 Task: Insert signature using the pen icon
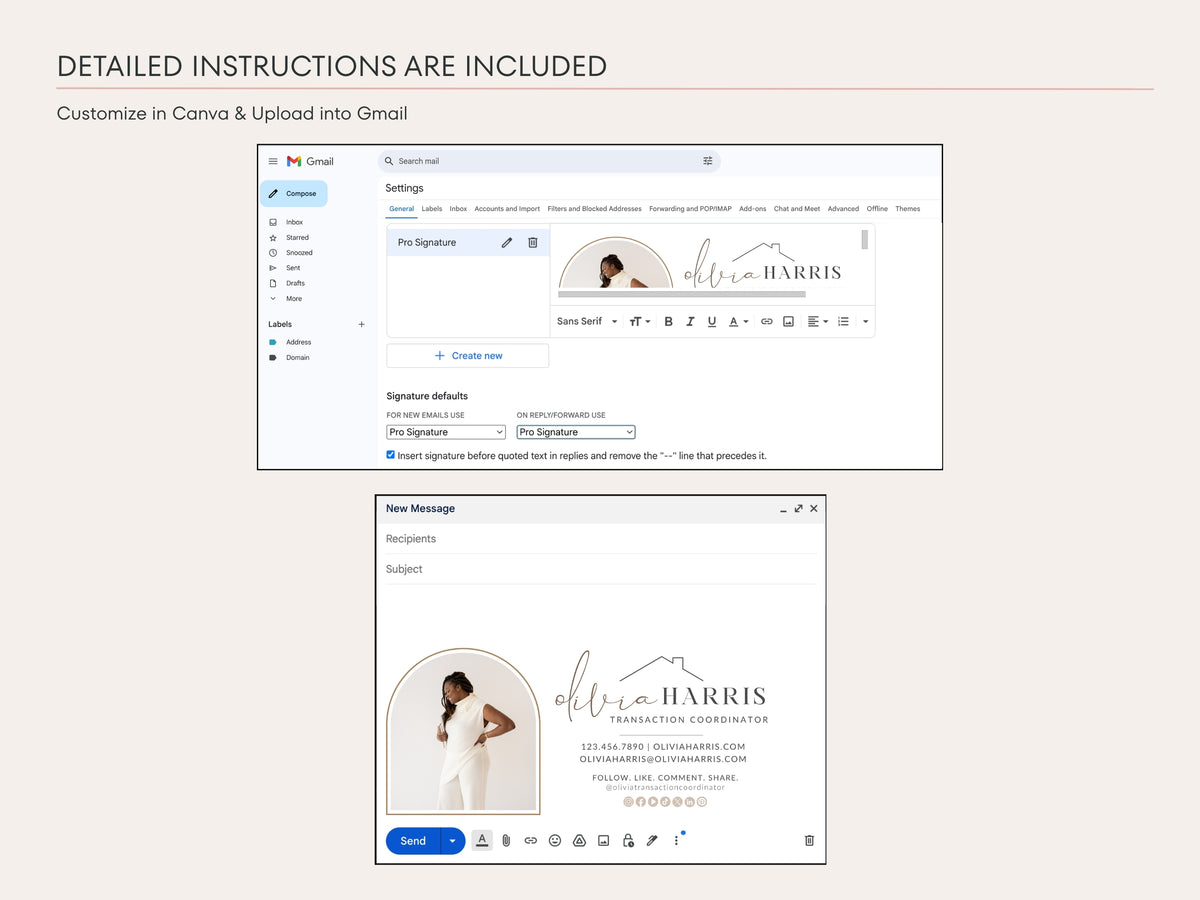coord(652,841)
